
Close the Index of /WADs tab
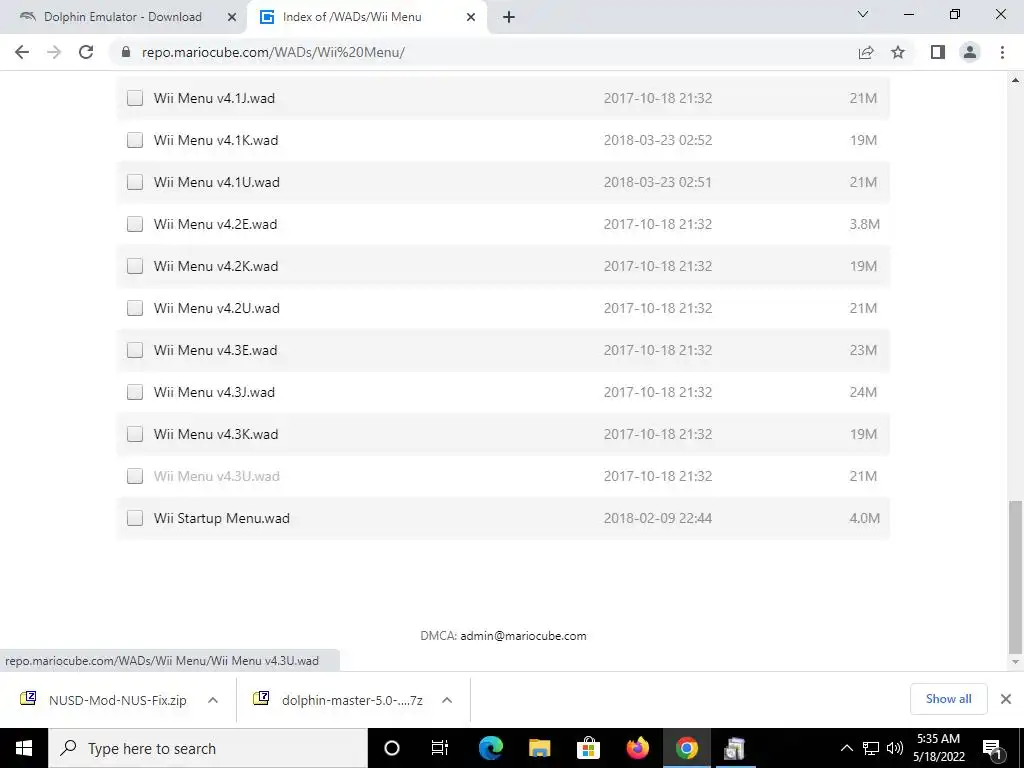tap(471, 18)
